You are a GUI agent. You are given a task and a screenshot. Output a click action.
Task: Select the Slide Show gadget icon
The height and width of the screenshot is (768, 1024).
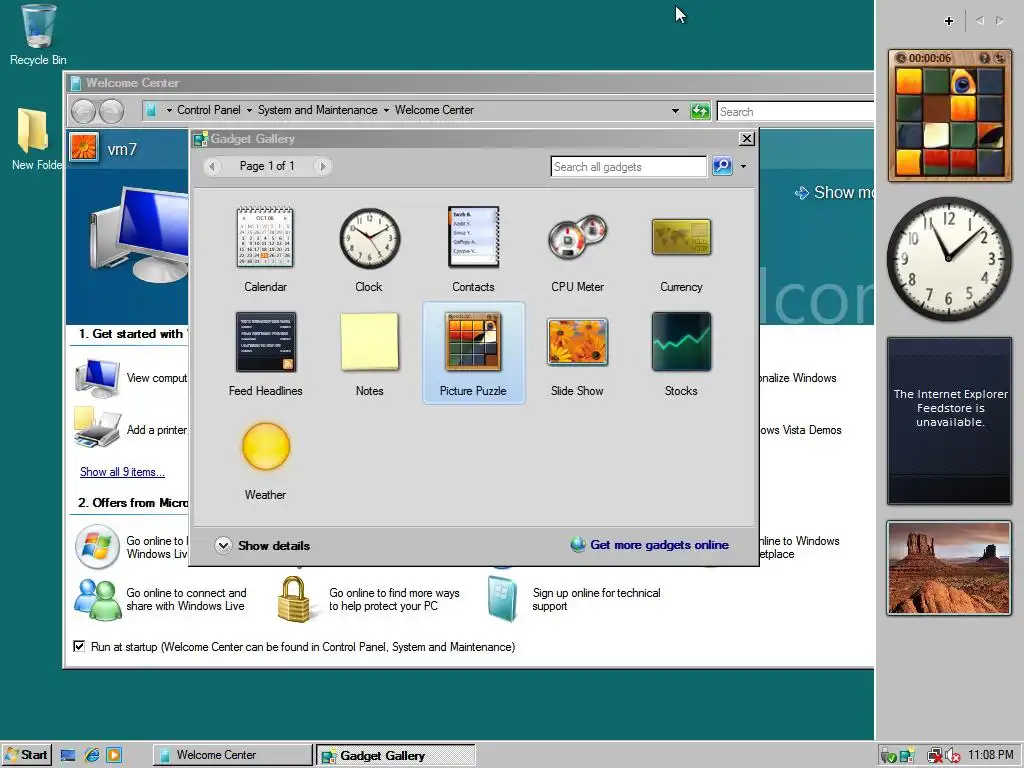(577, 342)
